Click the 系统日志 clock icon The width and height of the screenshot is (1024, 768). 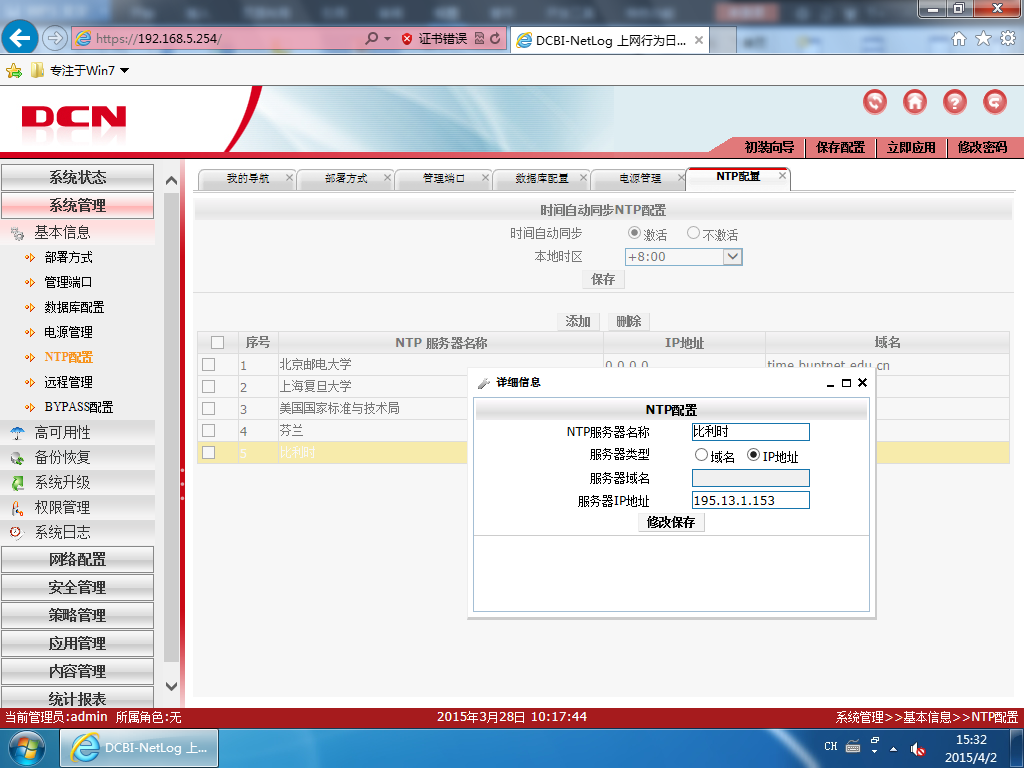pos(17,532)
